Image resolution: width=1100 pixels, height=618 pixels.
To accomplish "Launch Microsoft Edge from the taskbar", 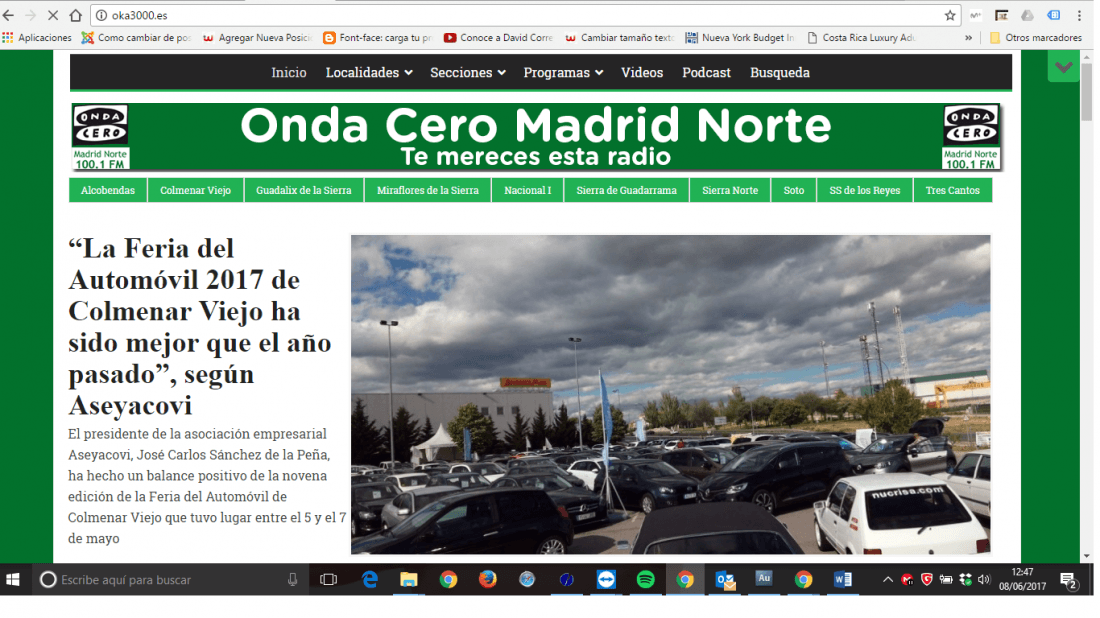I will 370,579.
